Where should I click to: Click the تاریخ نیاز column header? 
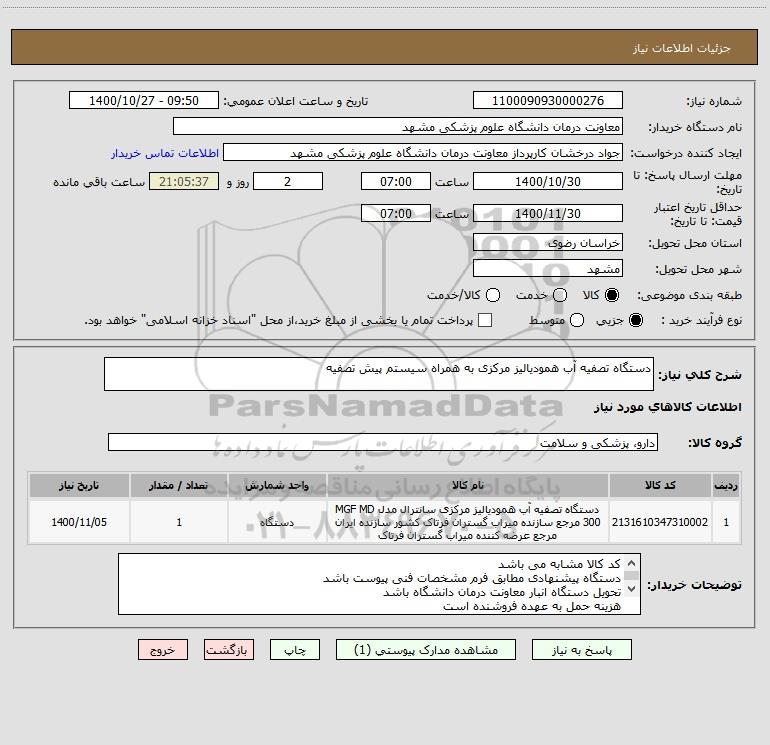pos(79,486)
